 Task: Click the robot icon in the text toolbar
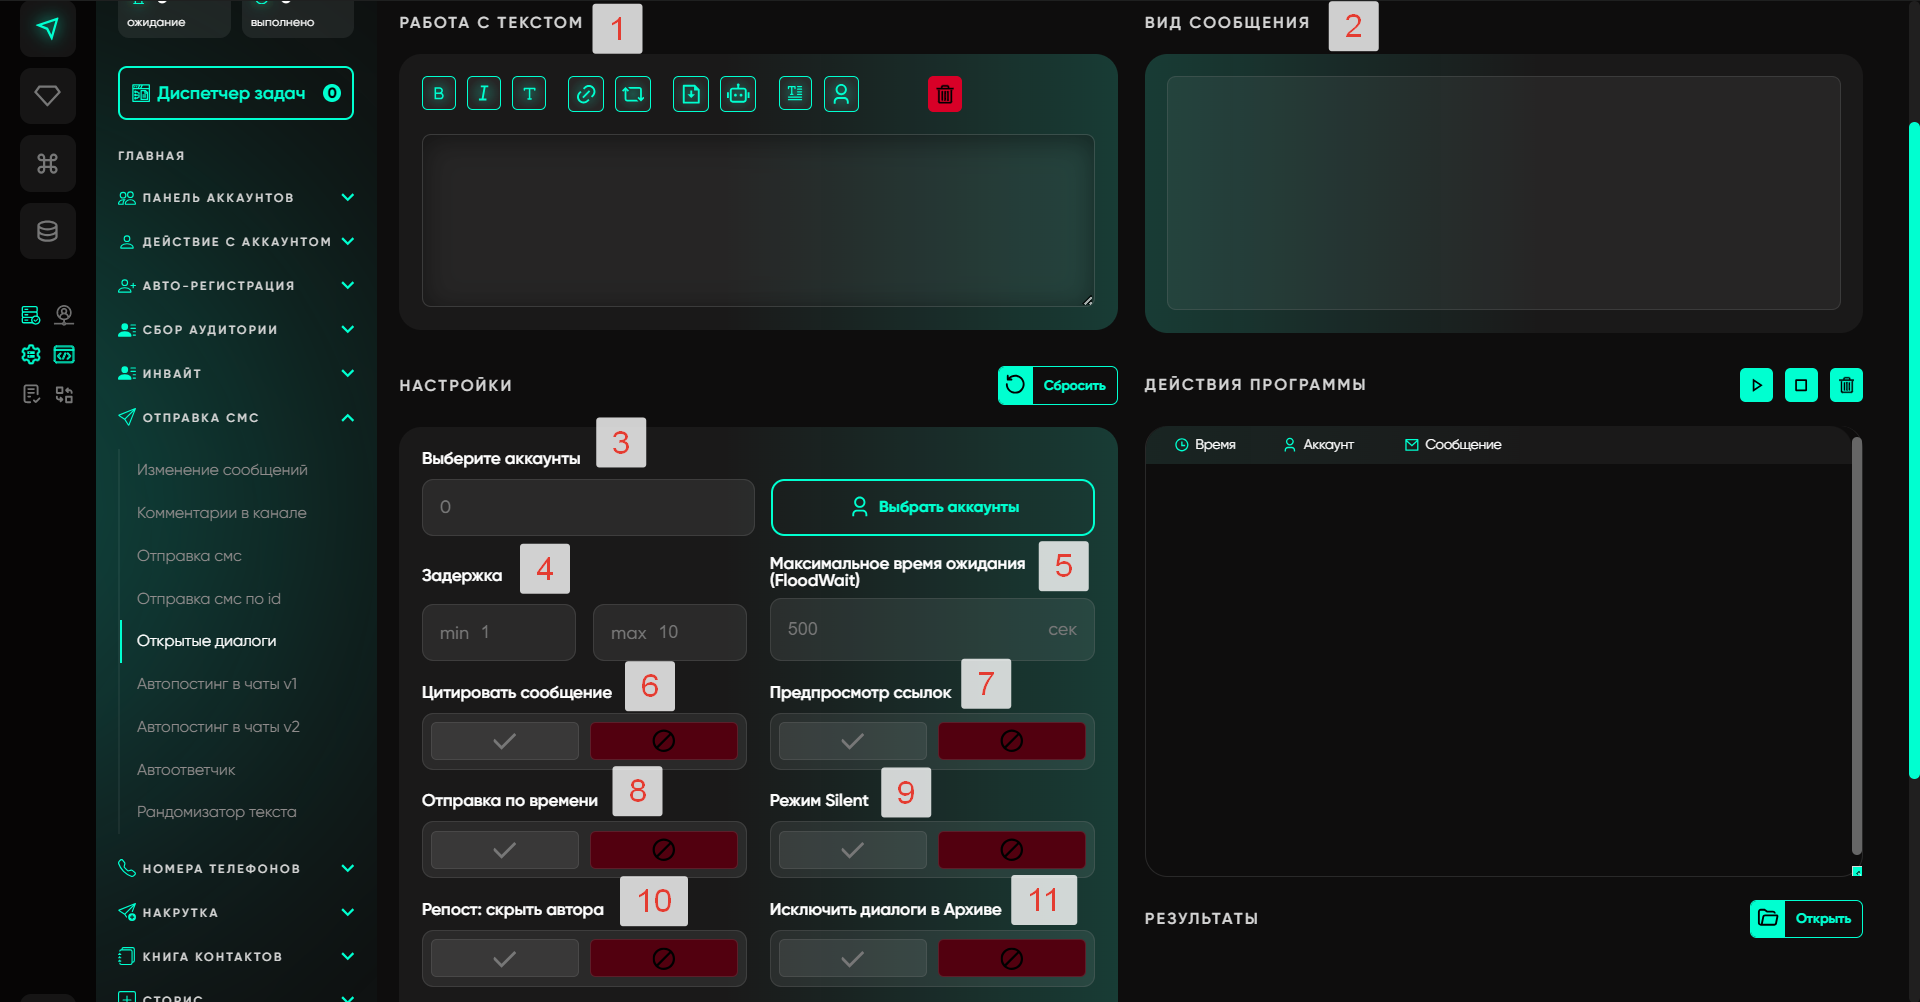point(738,94)
